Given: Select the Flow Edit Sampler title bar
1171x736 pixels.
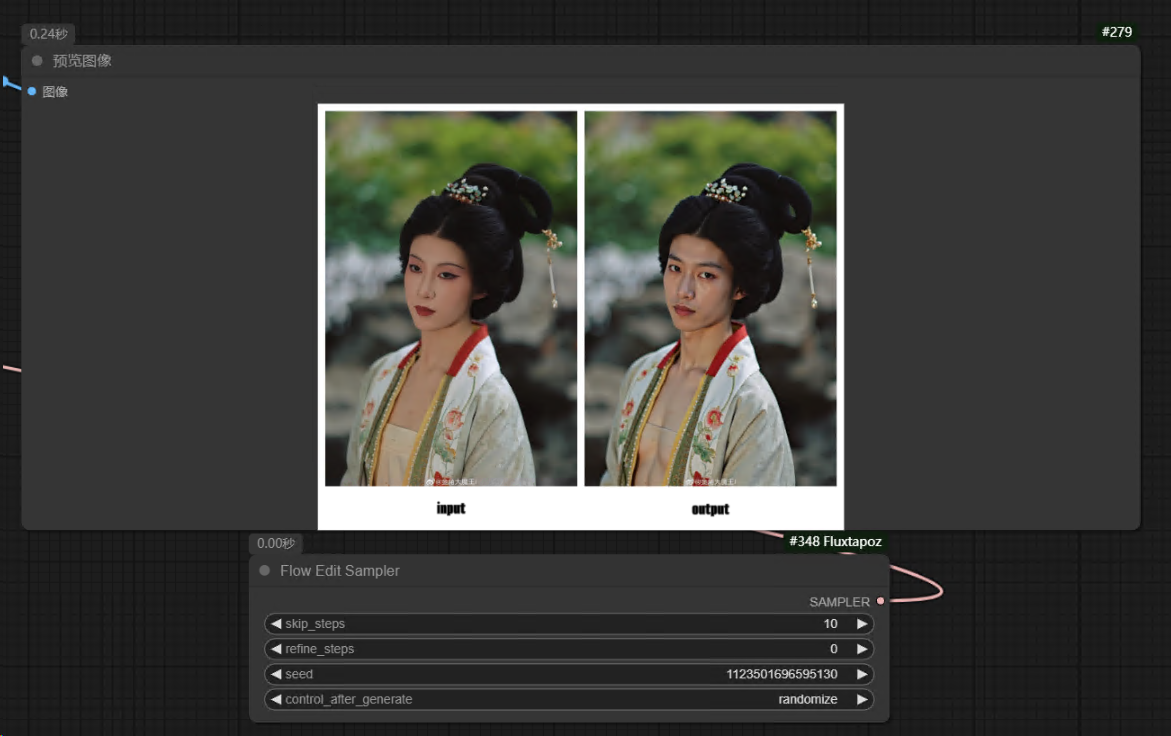Looking at the screenshot, I should pos(340,571).
